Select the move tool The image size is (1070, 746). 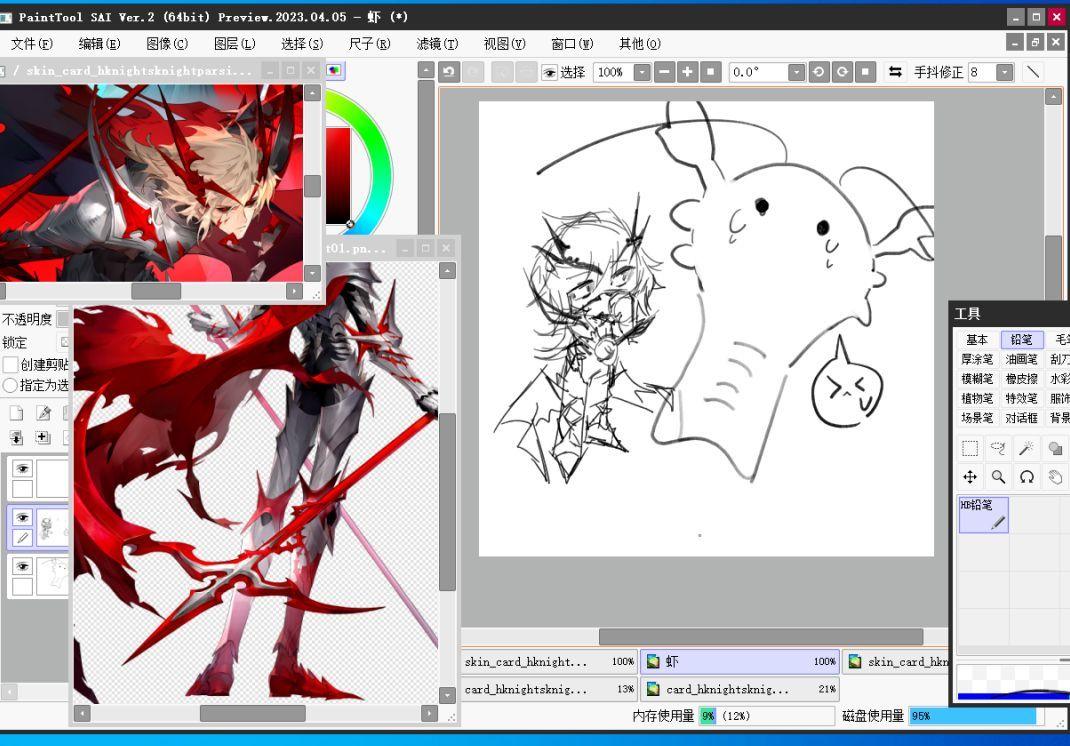(x=970, y=476)
